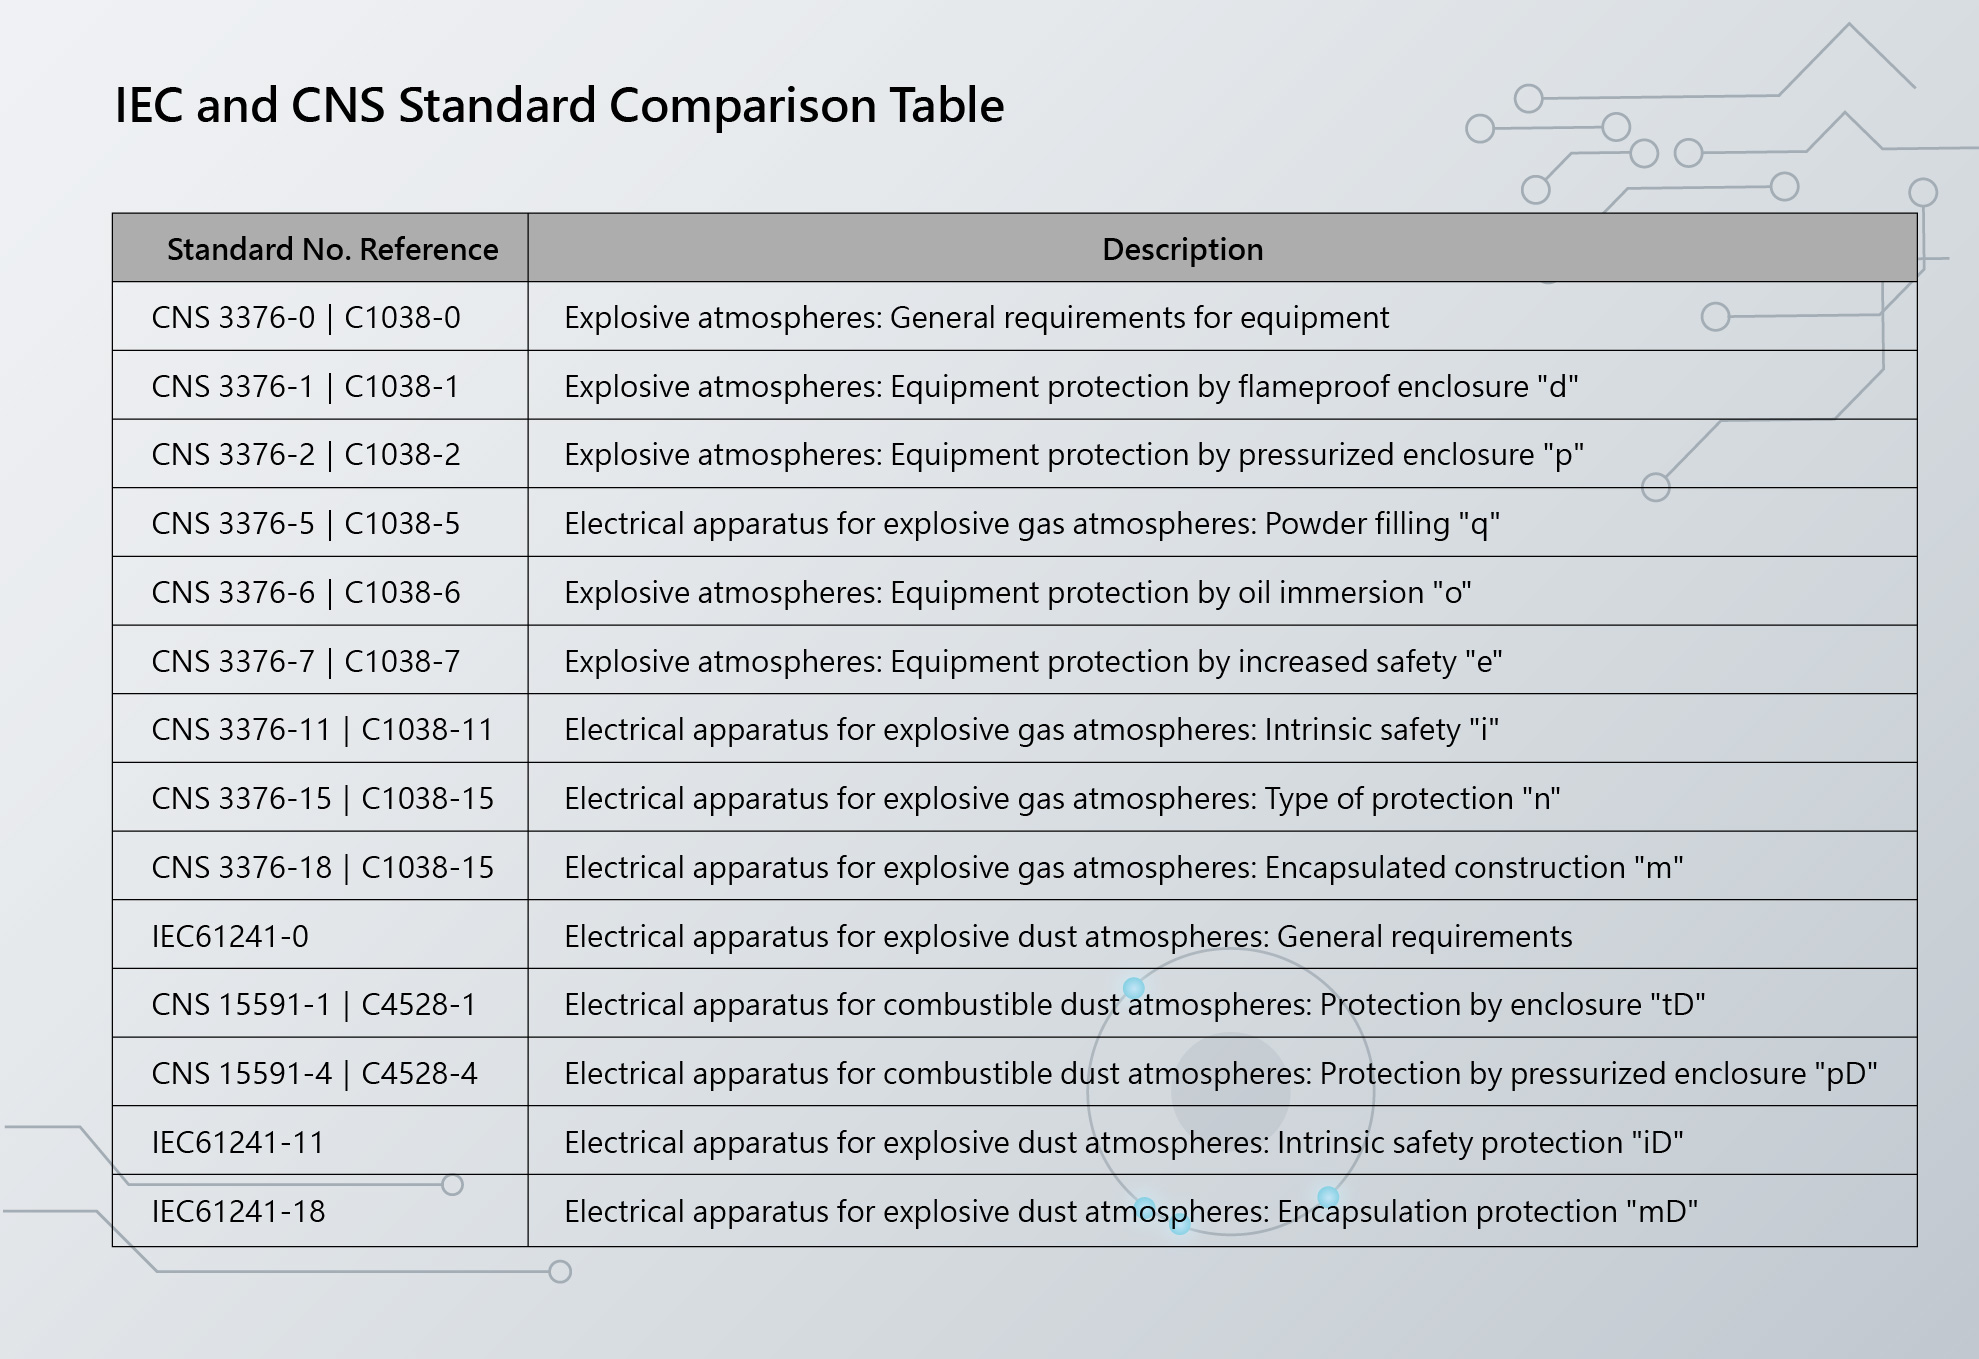
Task: Select the pressurized enclosure "pD" description
Action: [1220, 1074]
